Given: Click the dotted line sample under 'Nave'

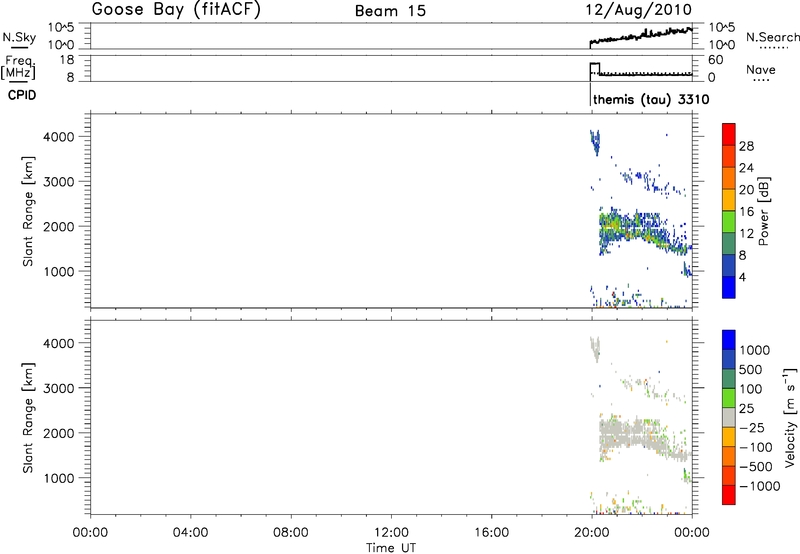Looking at the screenshot, I should pos(761,81).
